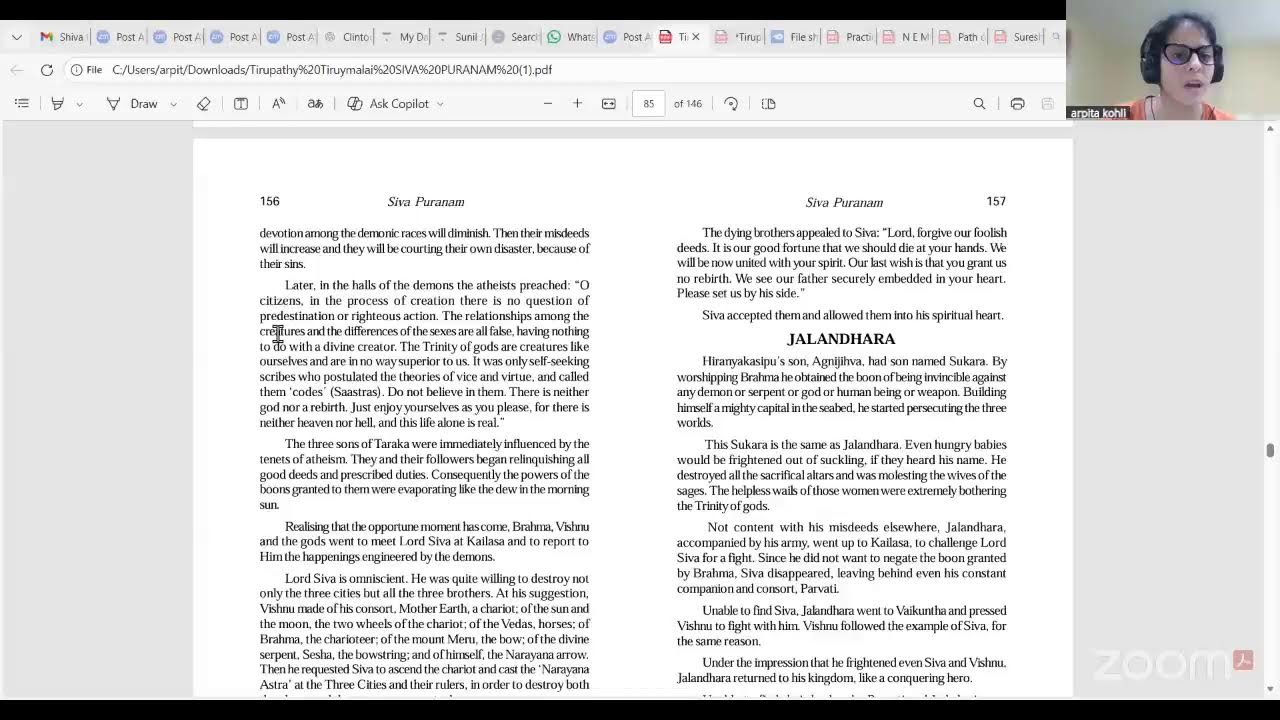Open the PDF table of contents panel
Screen dimensions: 1280x720
tap(22, 103)
